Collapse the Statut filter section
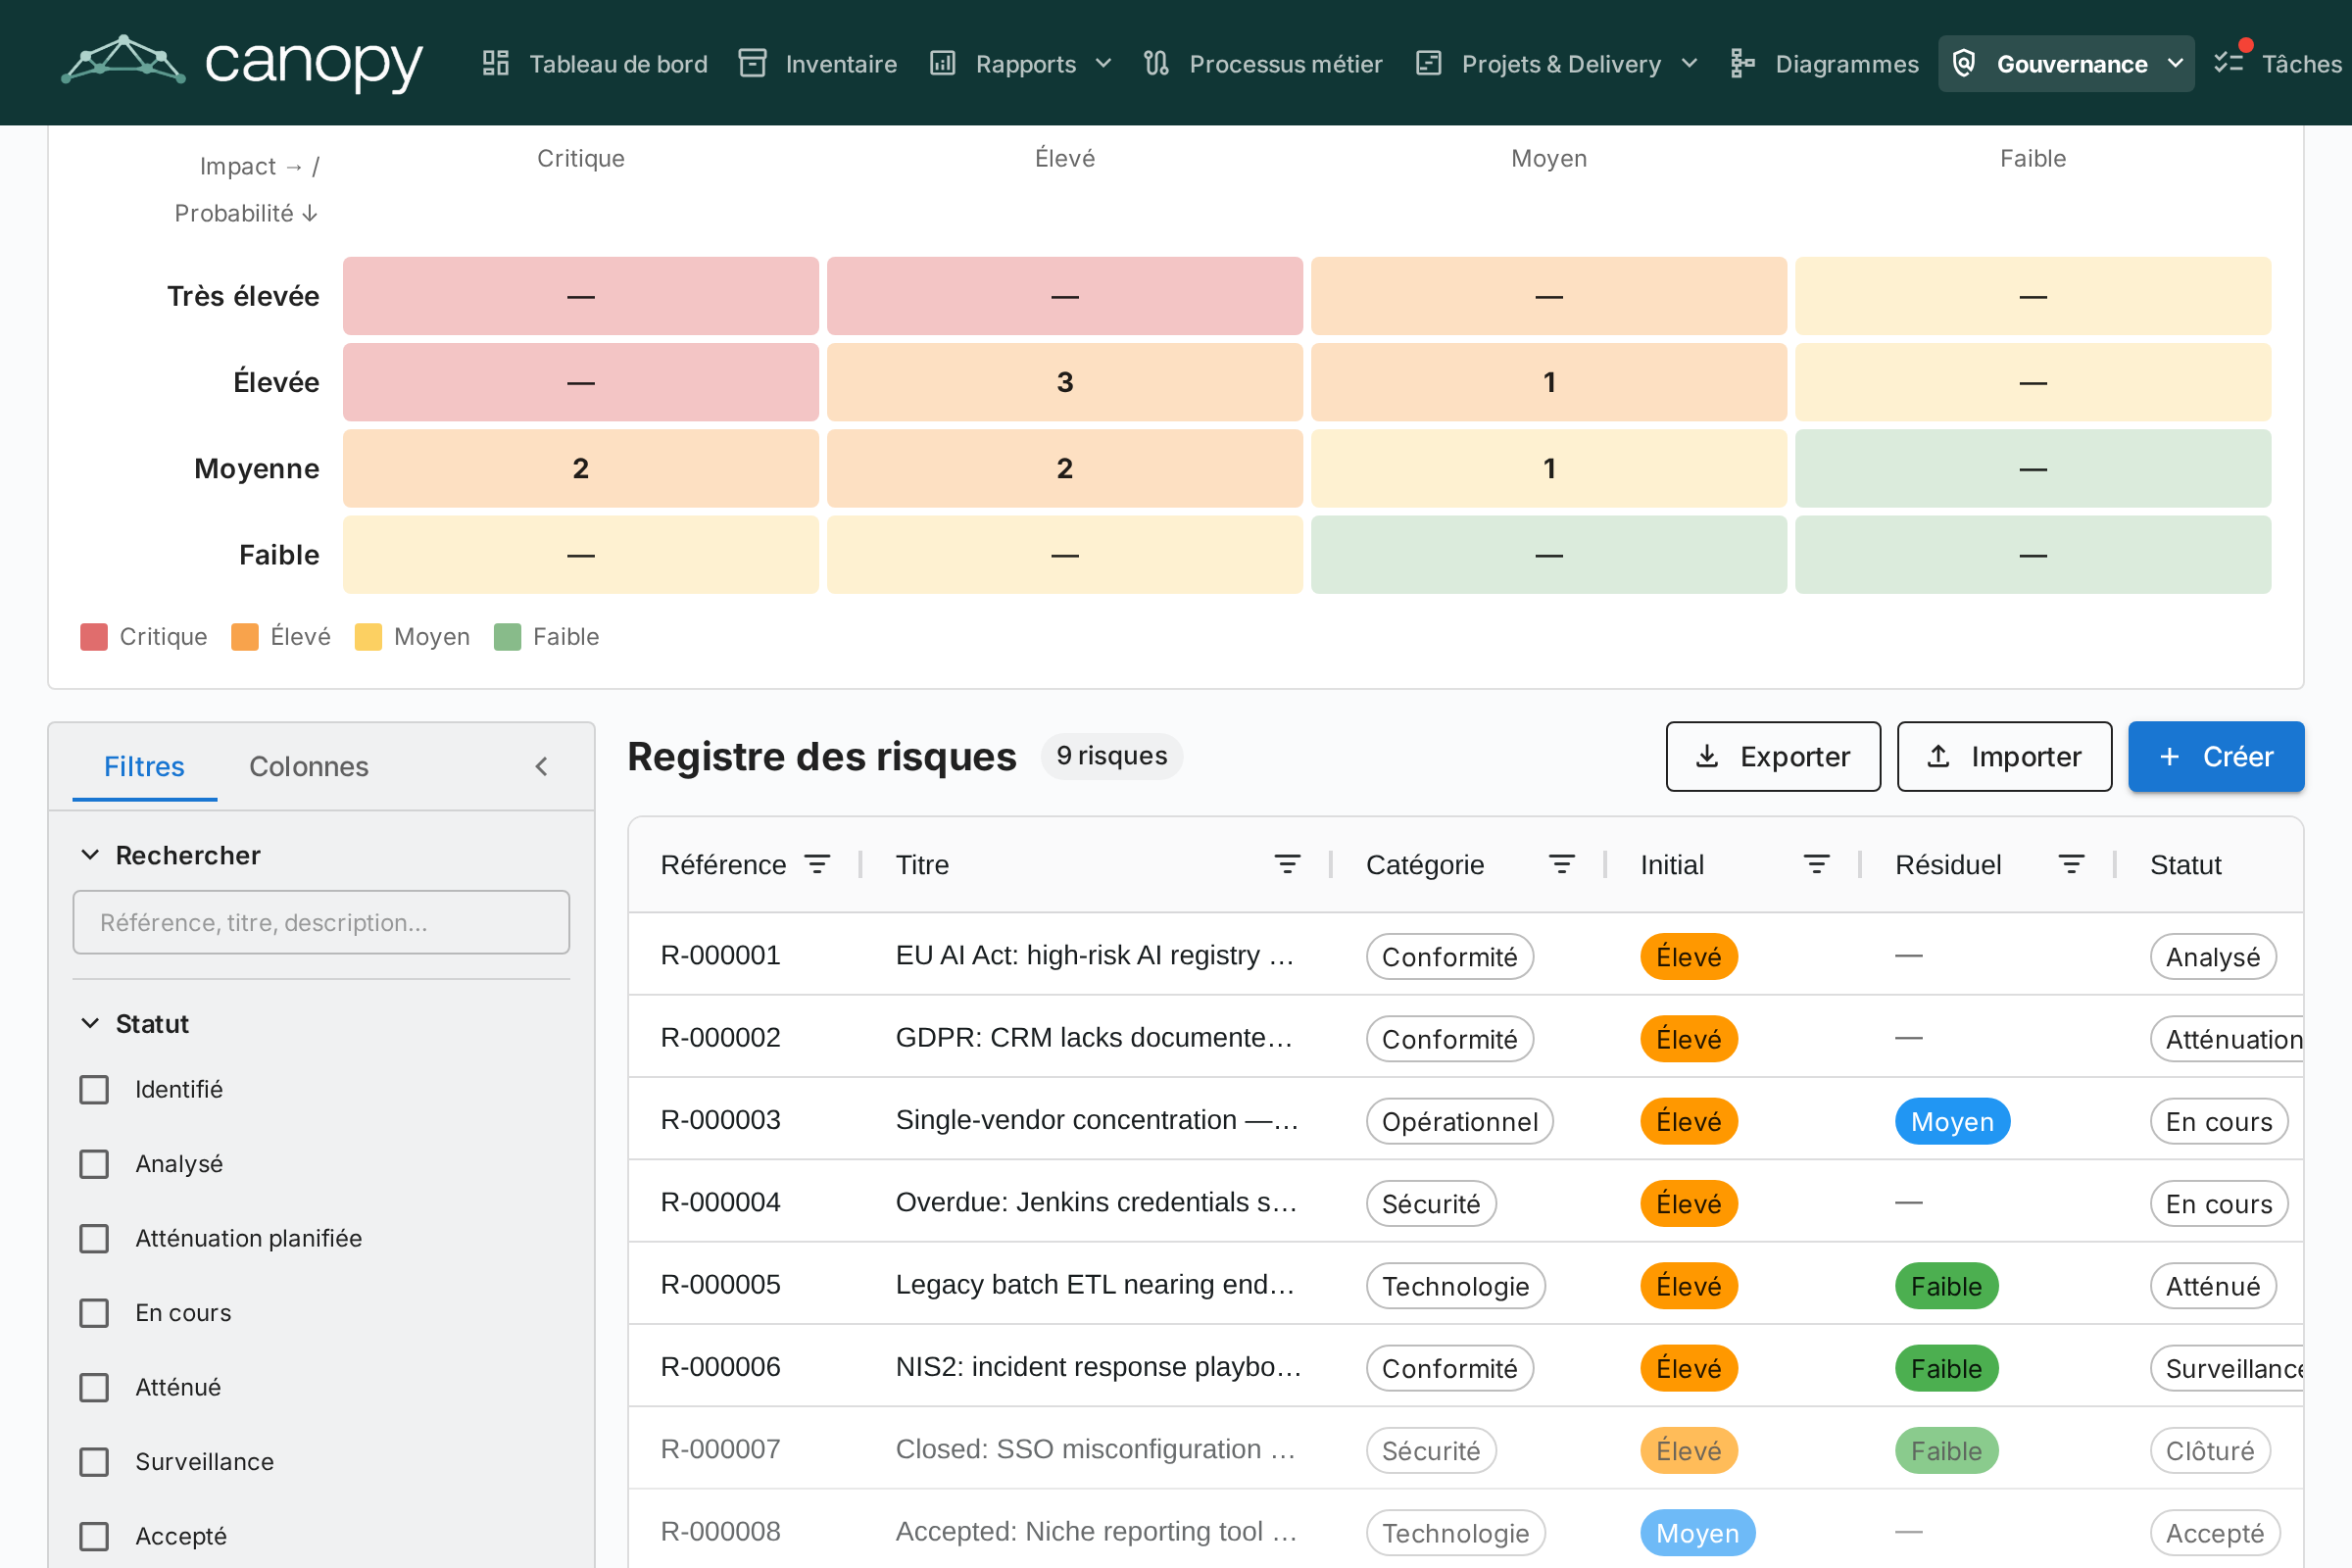2352x1568 pixels. [90, 1023]
